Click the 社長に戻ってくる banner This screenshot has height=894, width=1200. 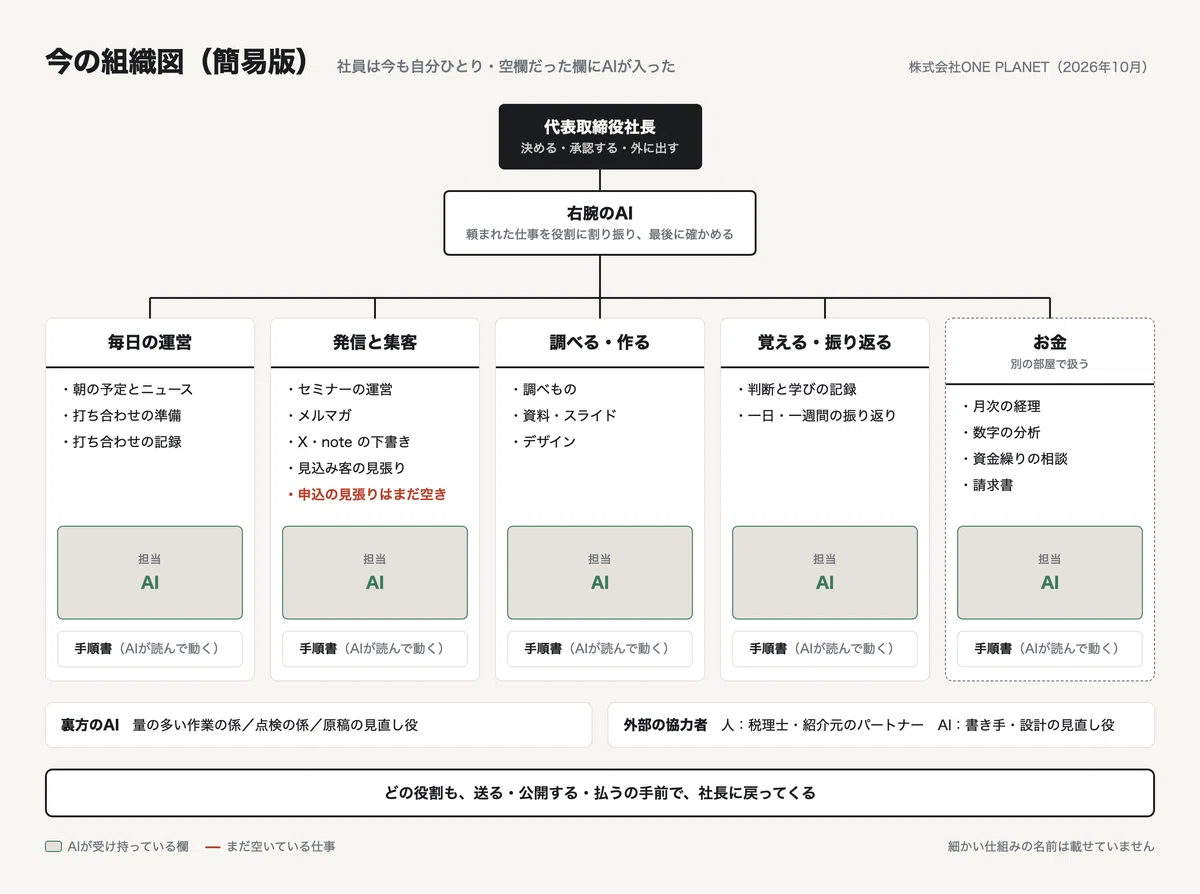[600, 793]
